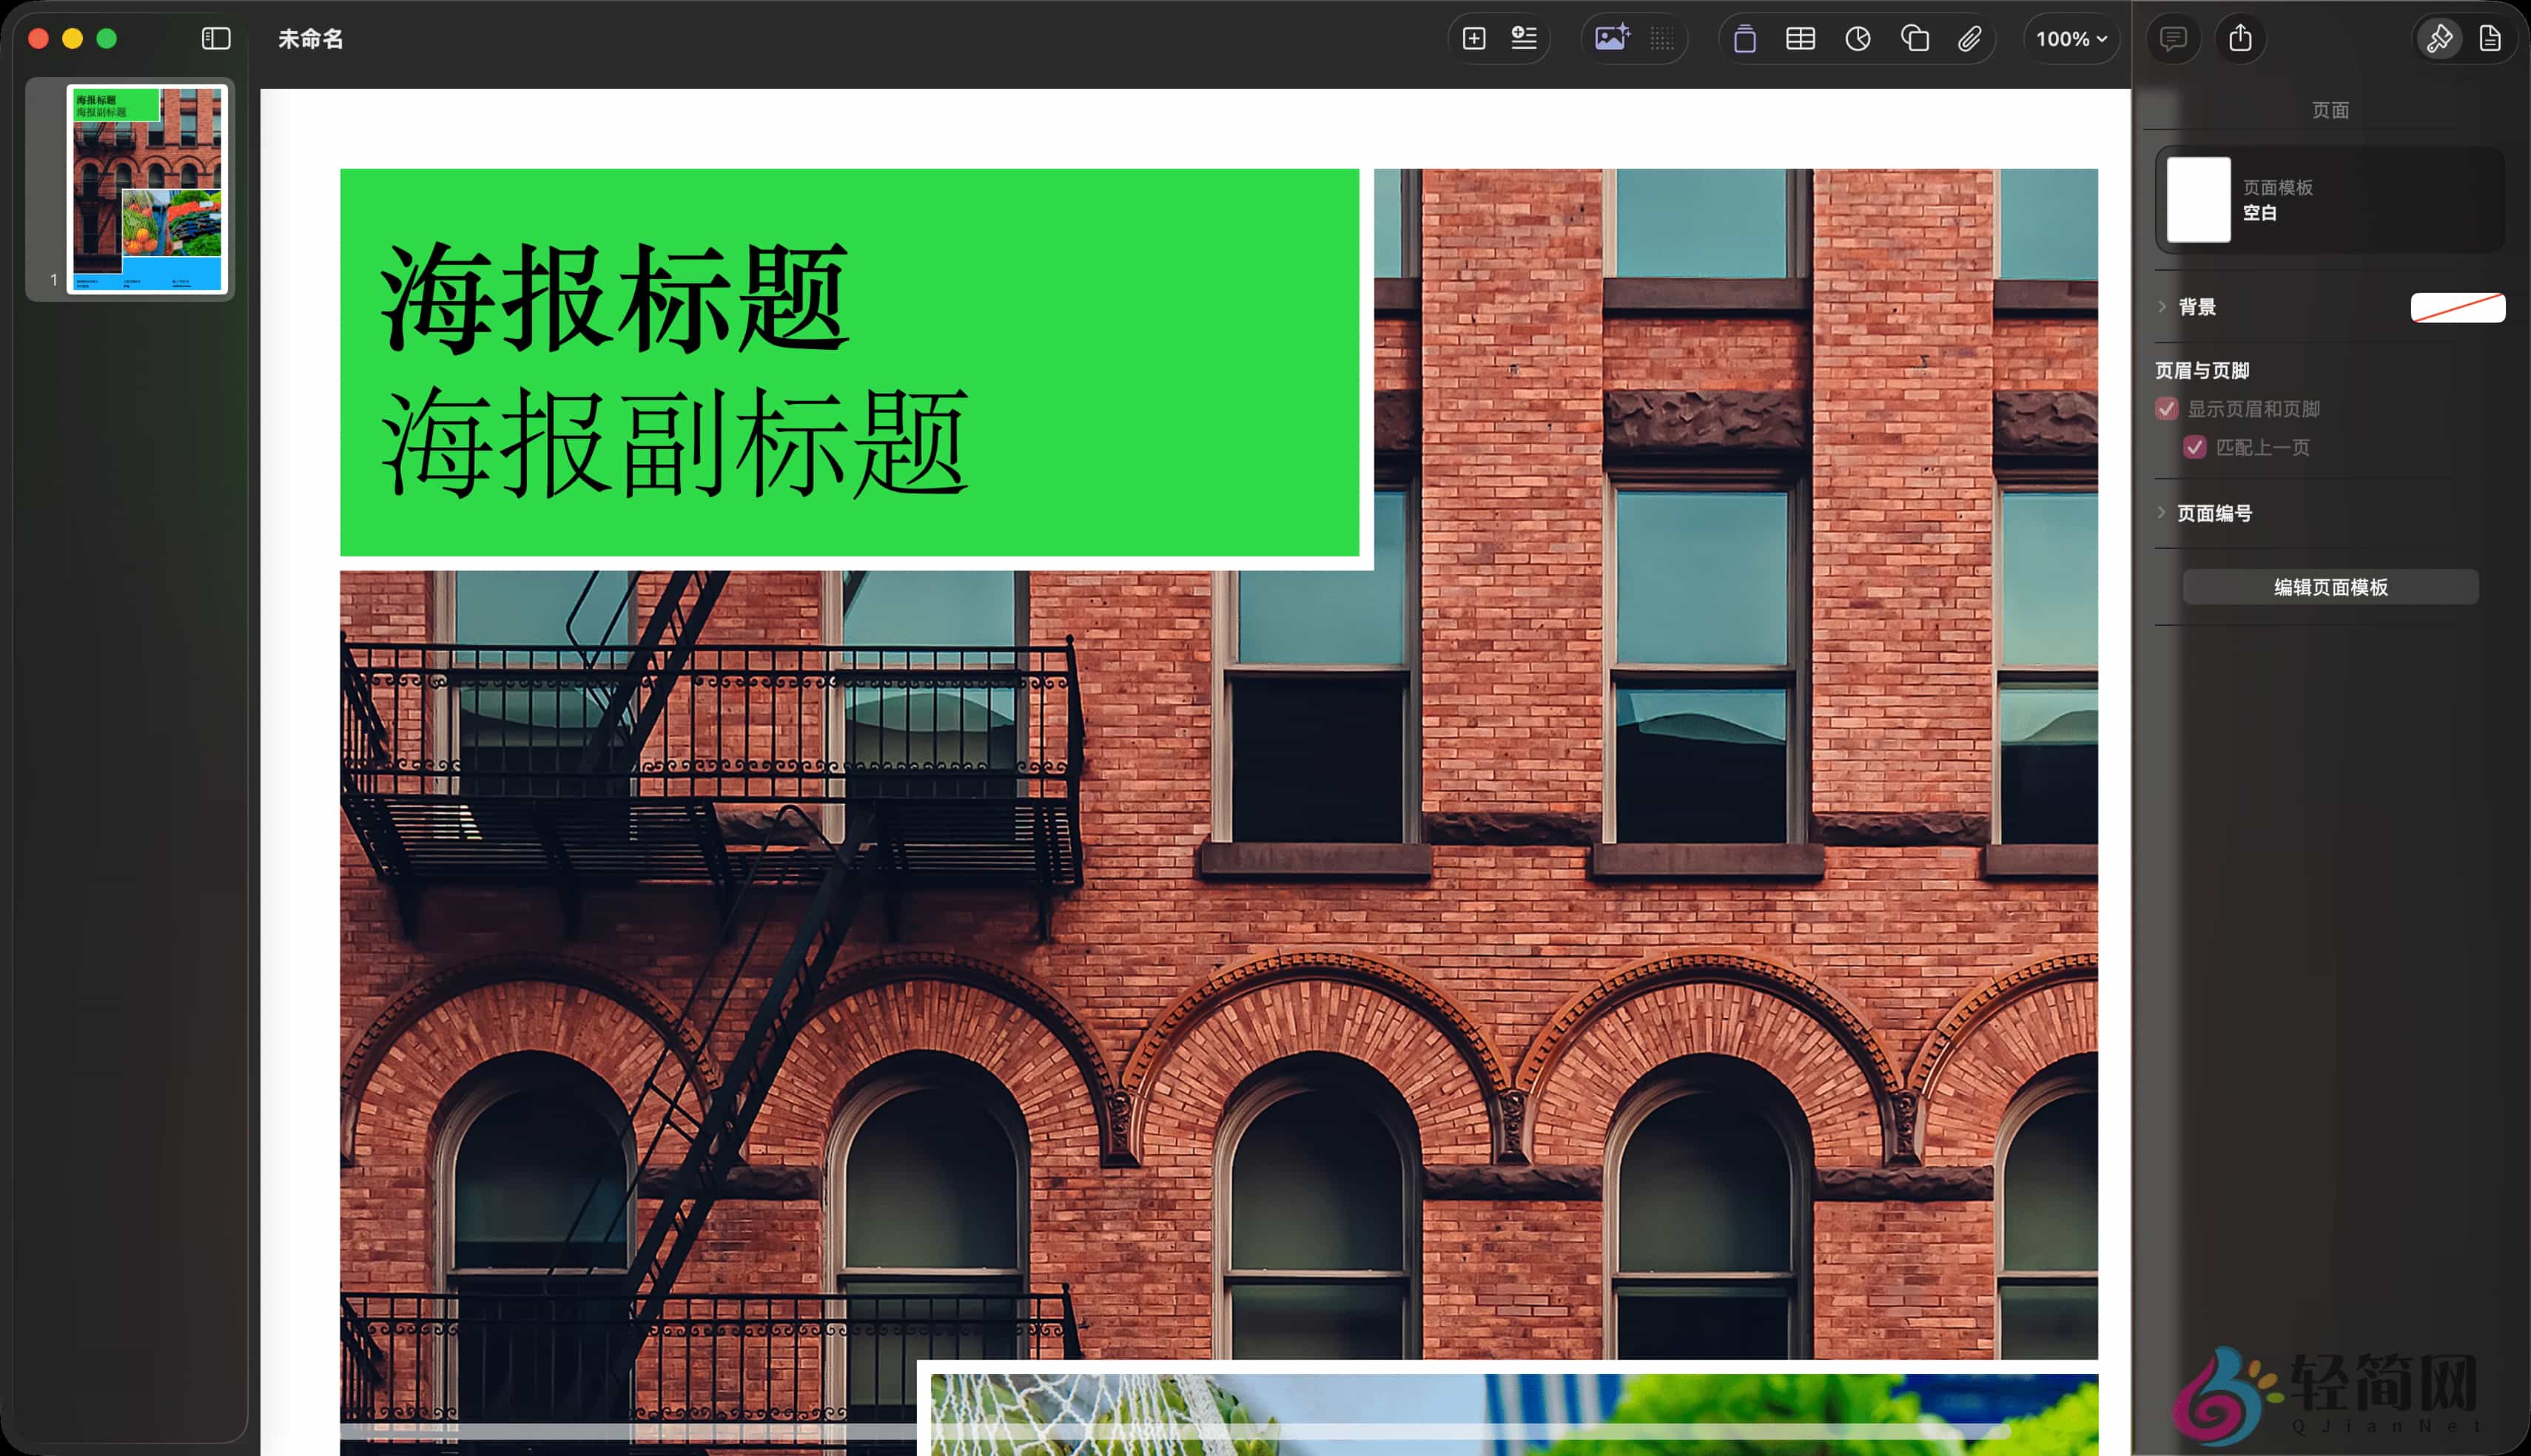Uncheck 显示页眉和页脚
This screenshot has width=2531, height=1456.
(x=2167, y=408)
